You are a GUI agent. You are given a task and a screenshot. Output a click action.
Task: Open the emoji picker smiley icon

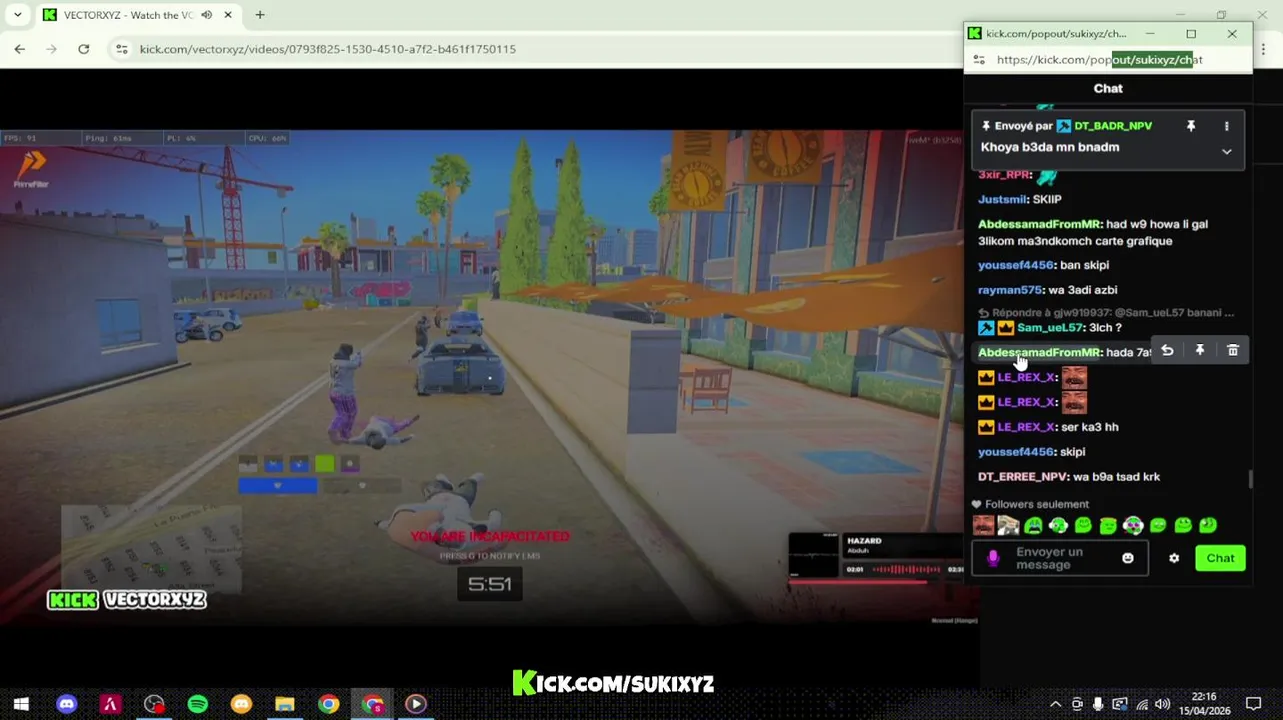pos(1128,559)
